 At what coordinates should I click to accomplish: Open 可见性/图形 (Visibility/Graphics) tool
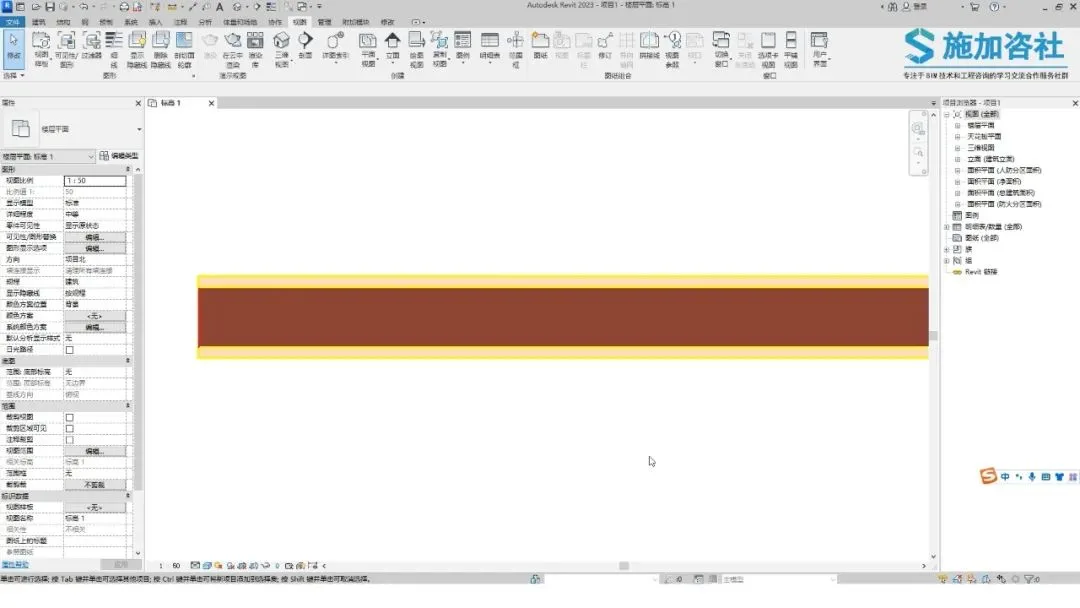[66, 50]
